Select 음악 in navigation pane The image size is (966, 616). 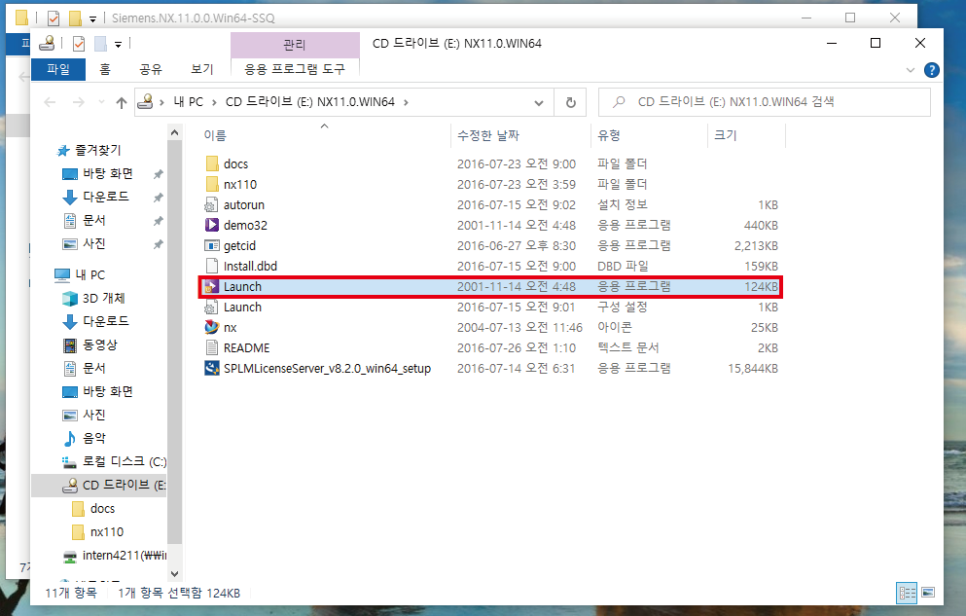tap(94, 438)
